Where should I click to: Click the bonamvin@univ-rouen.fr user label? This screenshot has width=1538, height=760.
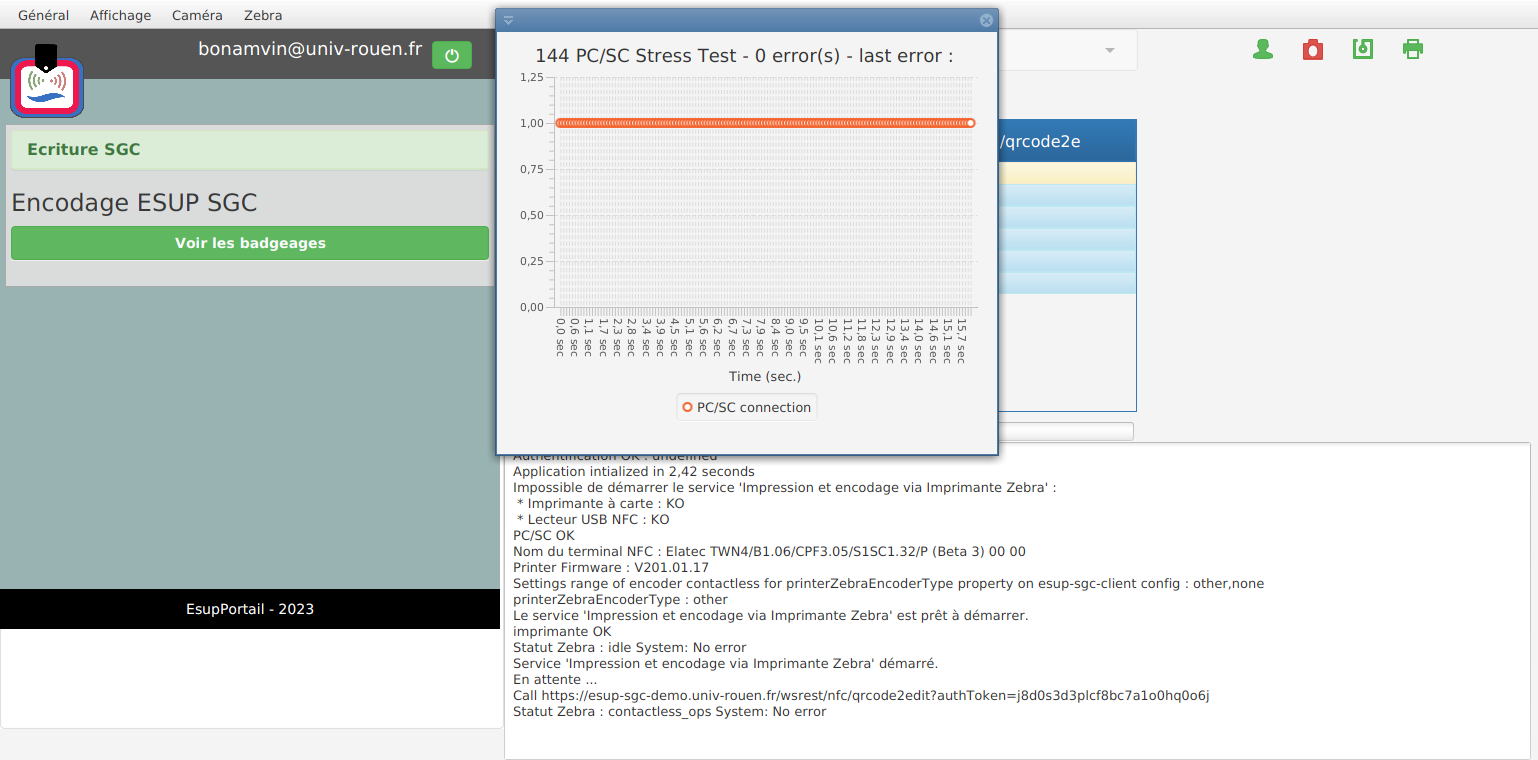pos(310,49)
